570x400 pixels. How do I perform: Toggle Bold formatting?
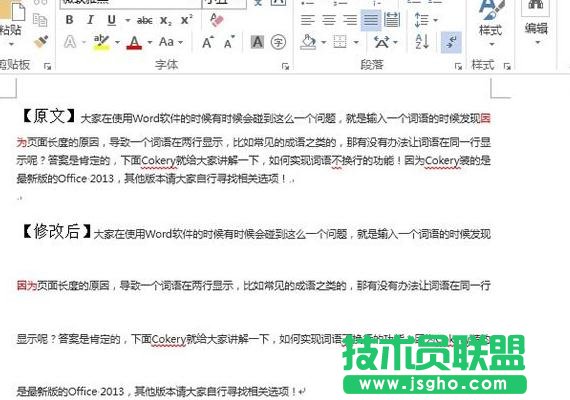coord(69,20)
